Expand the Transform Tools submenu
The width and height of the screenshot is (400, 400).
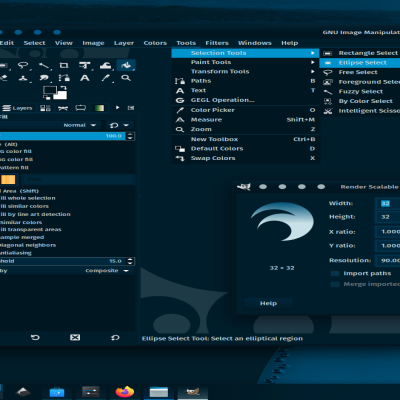coord(246,72)
